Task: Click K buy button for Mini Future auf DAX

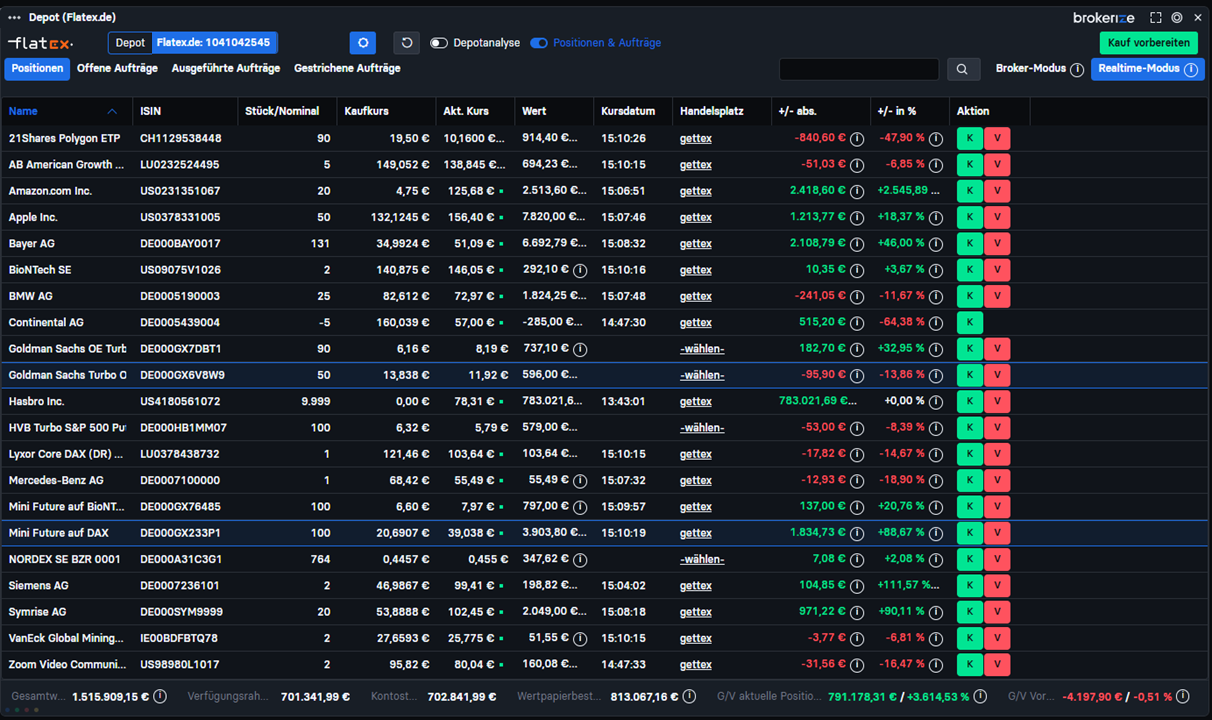Action: pos(969,533)
